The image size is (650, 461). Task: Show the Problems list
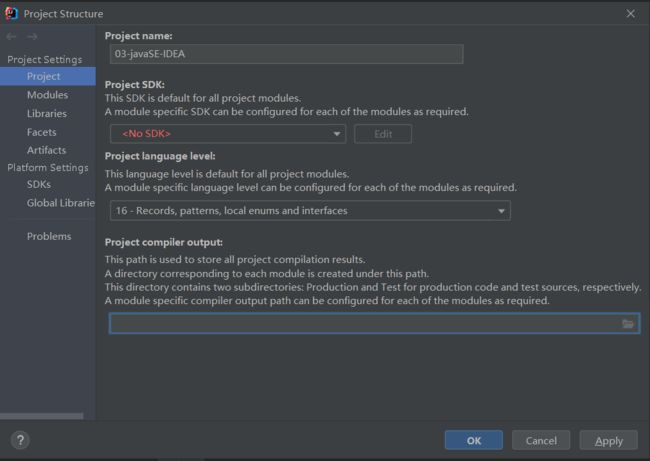pos(48,236)
